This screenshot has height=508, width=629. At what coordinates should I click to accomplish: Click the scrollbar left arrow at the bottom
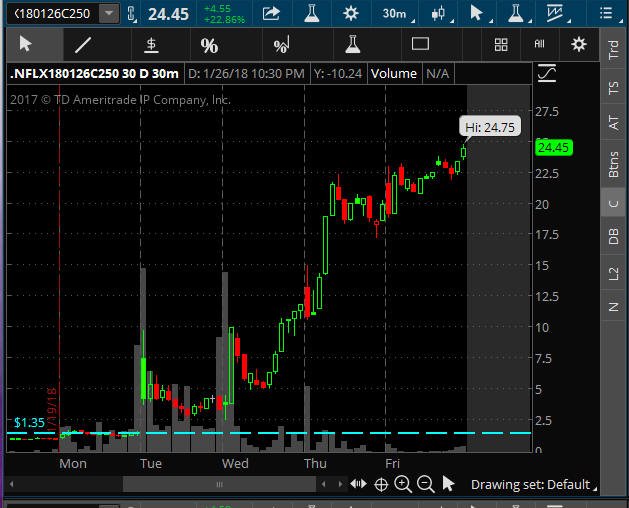click(x=11, y=484)
